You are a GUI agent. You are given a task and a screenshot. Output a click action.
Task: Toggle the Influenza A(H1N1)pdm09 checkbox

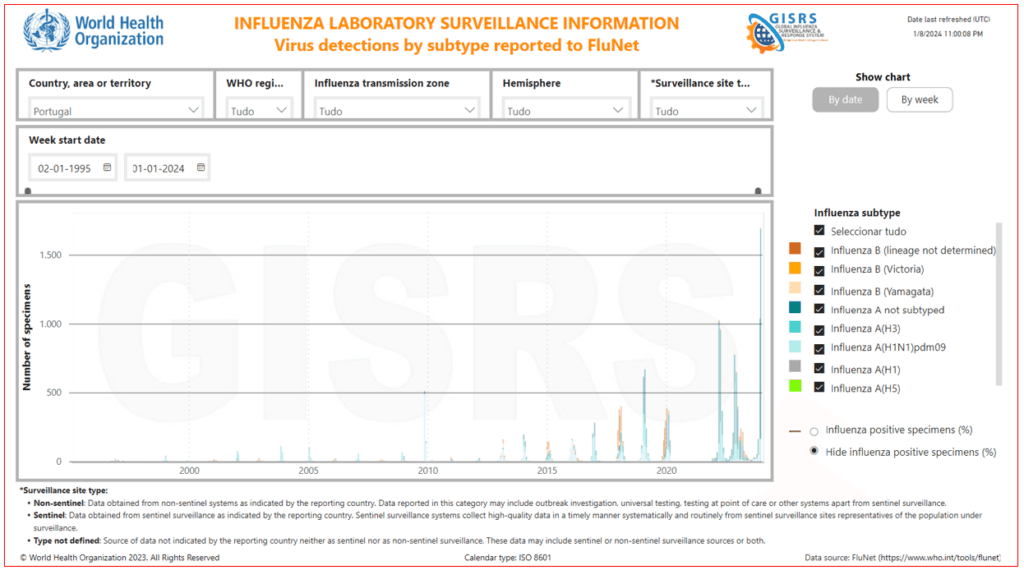[x=820, y=348]
